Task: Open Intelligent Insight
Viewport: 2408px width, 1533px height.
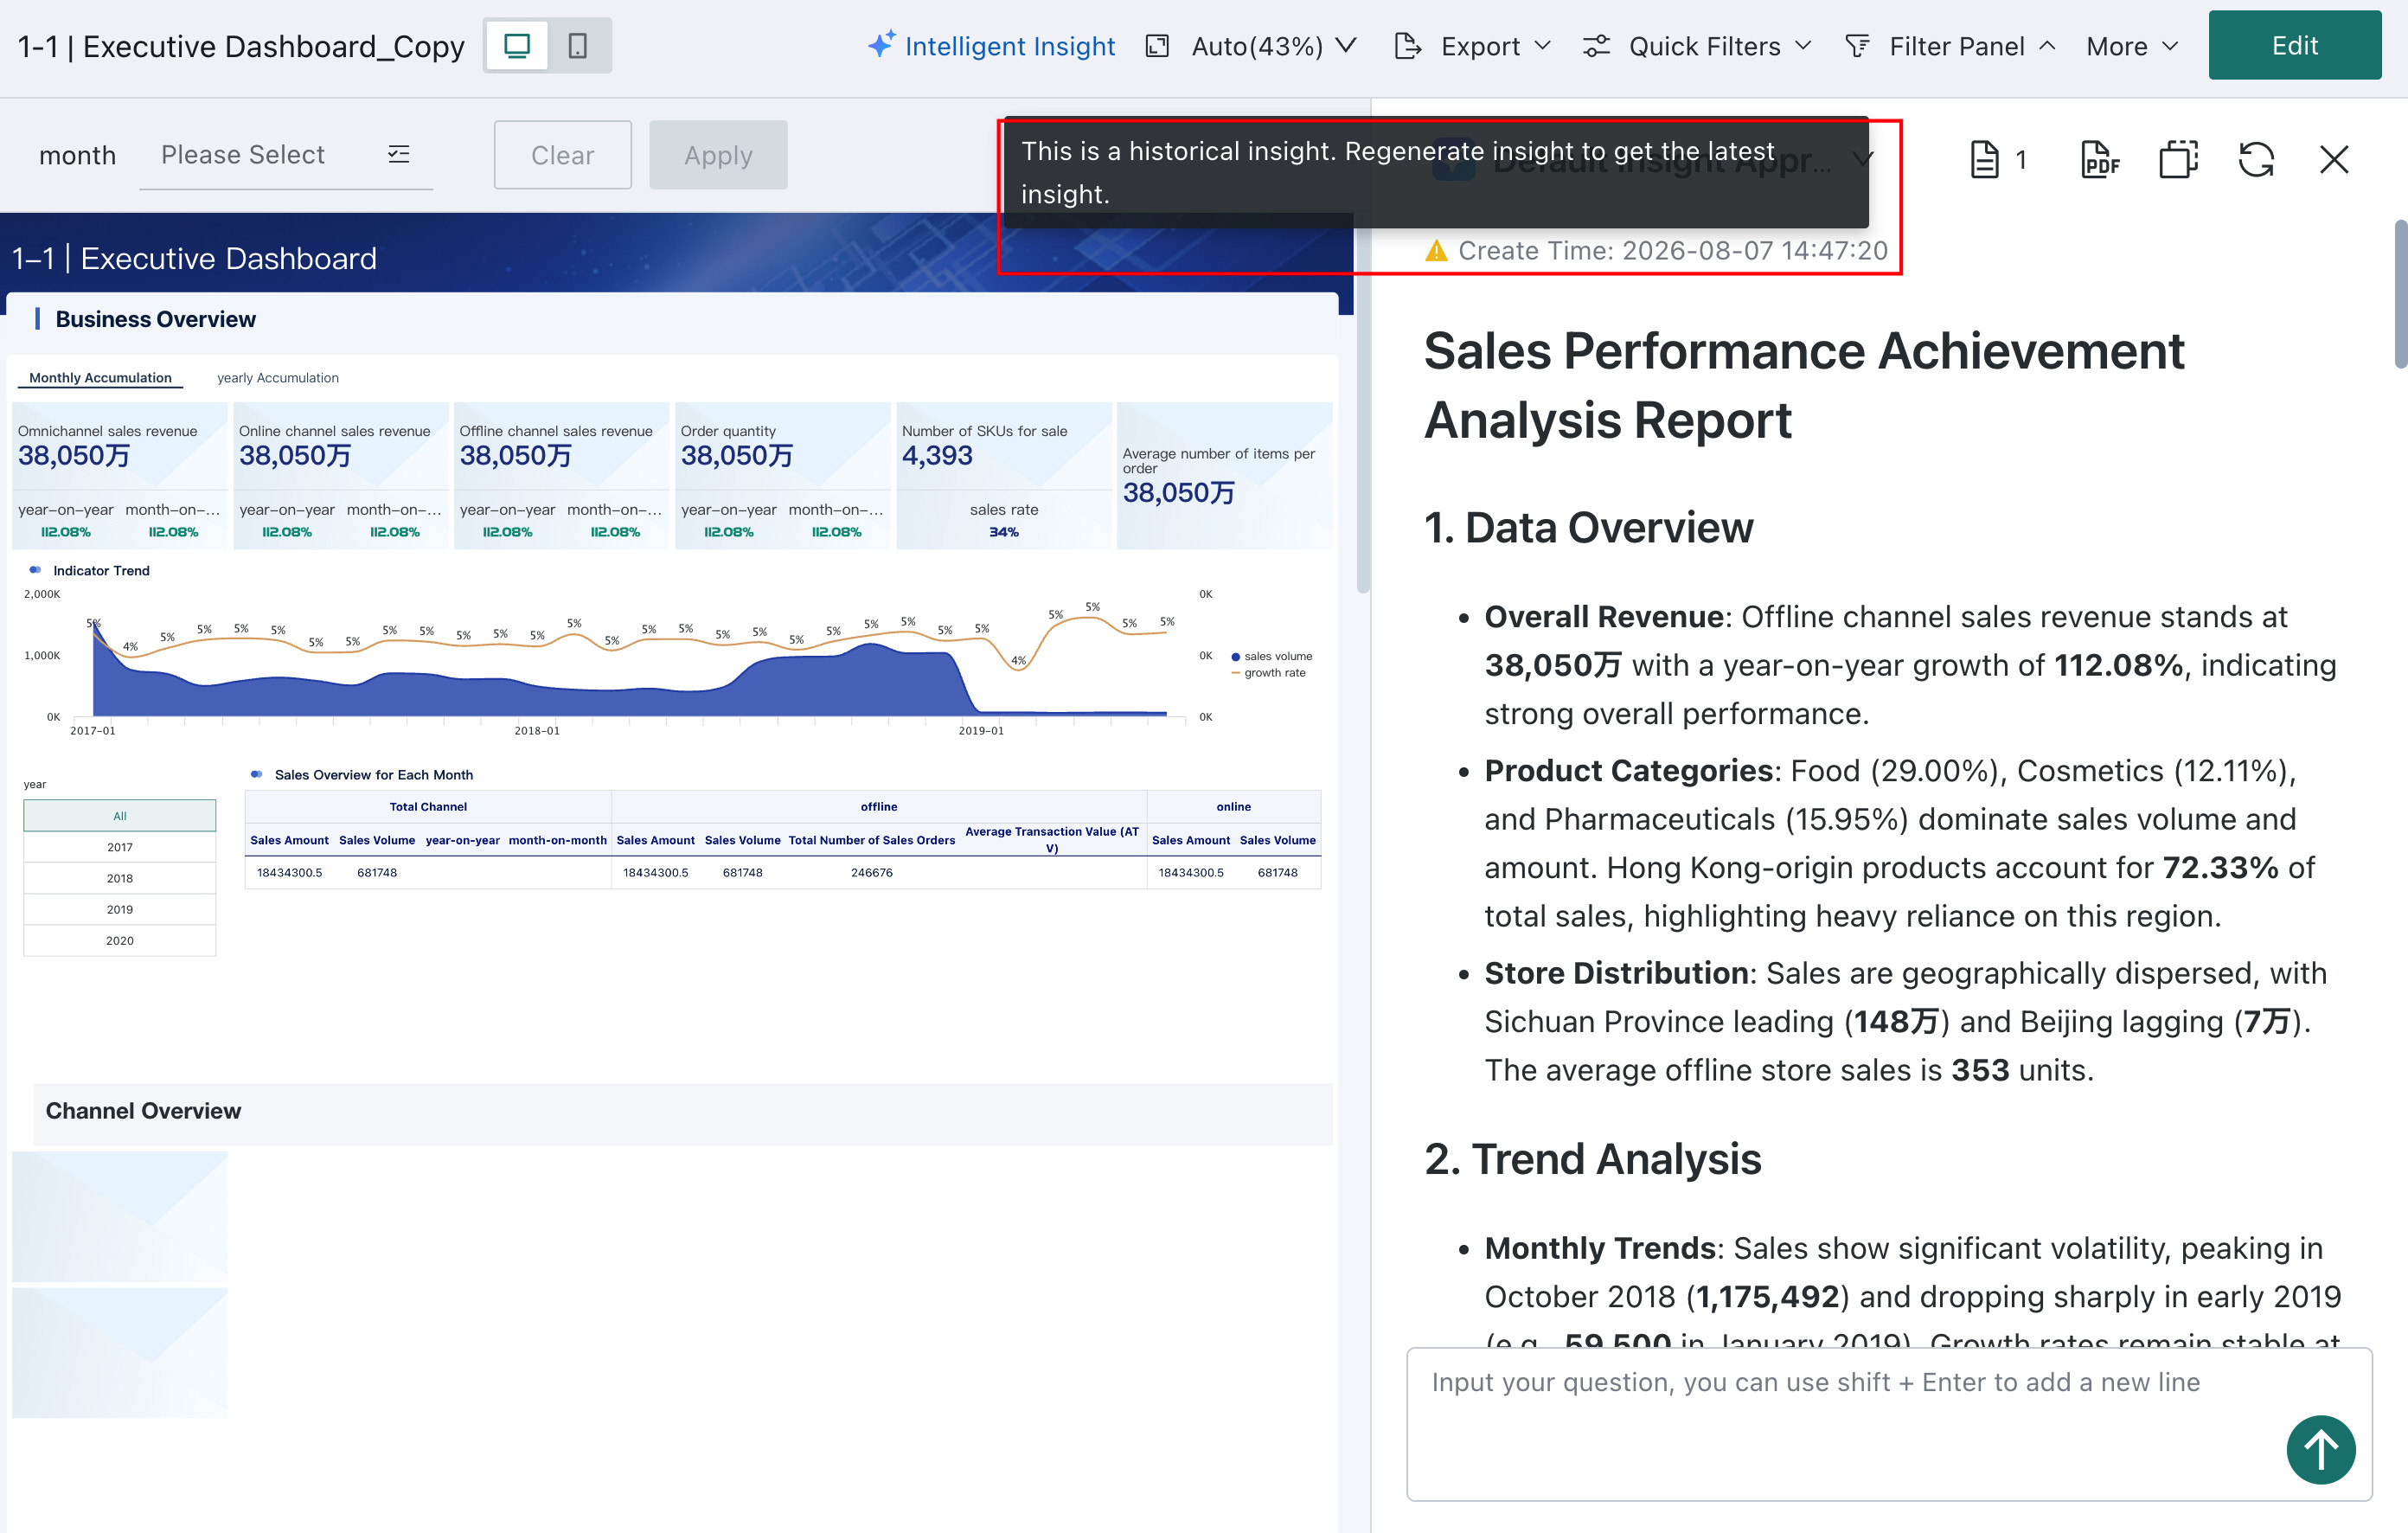Action: tap(991, 46)
